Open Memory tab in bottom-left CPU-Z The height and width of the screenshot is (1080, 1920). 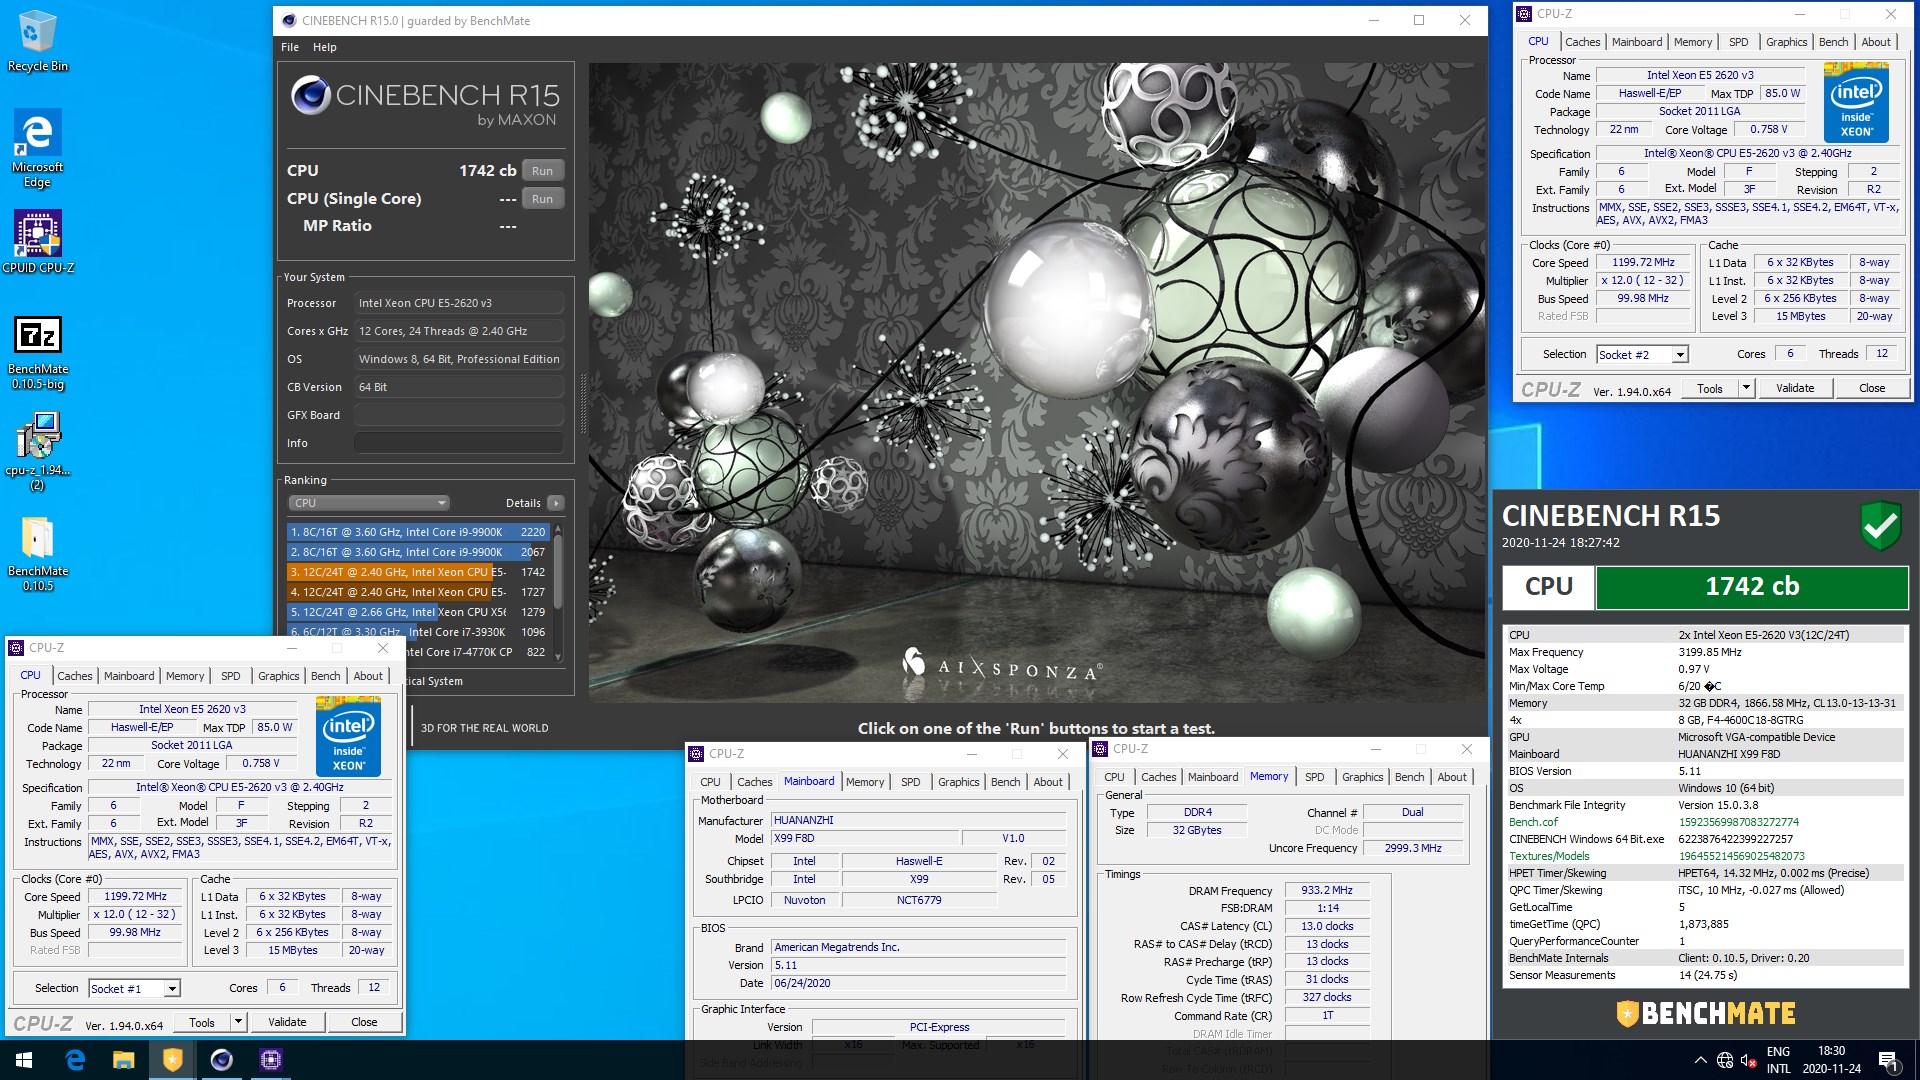185,676
